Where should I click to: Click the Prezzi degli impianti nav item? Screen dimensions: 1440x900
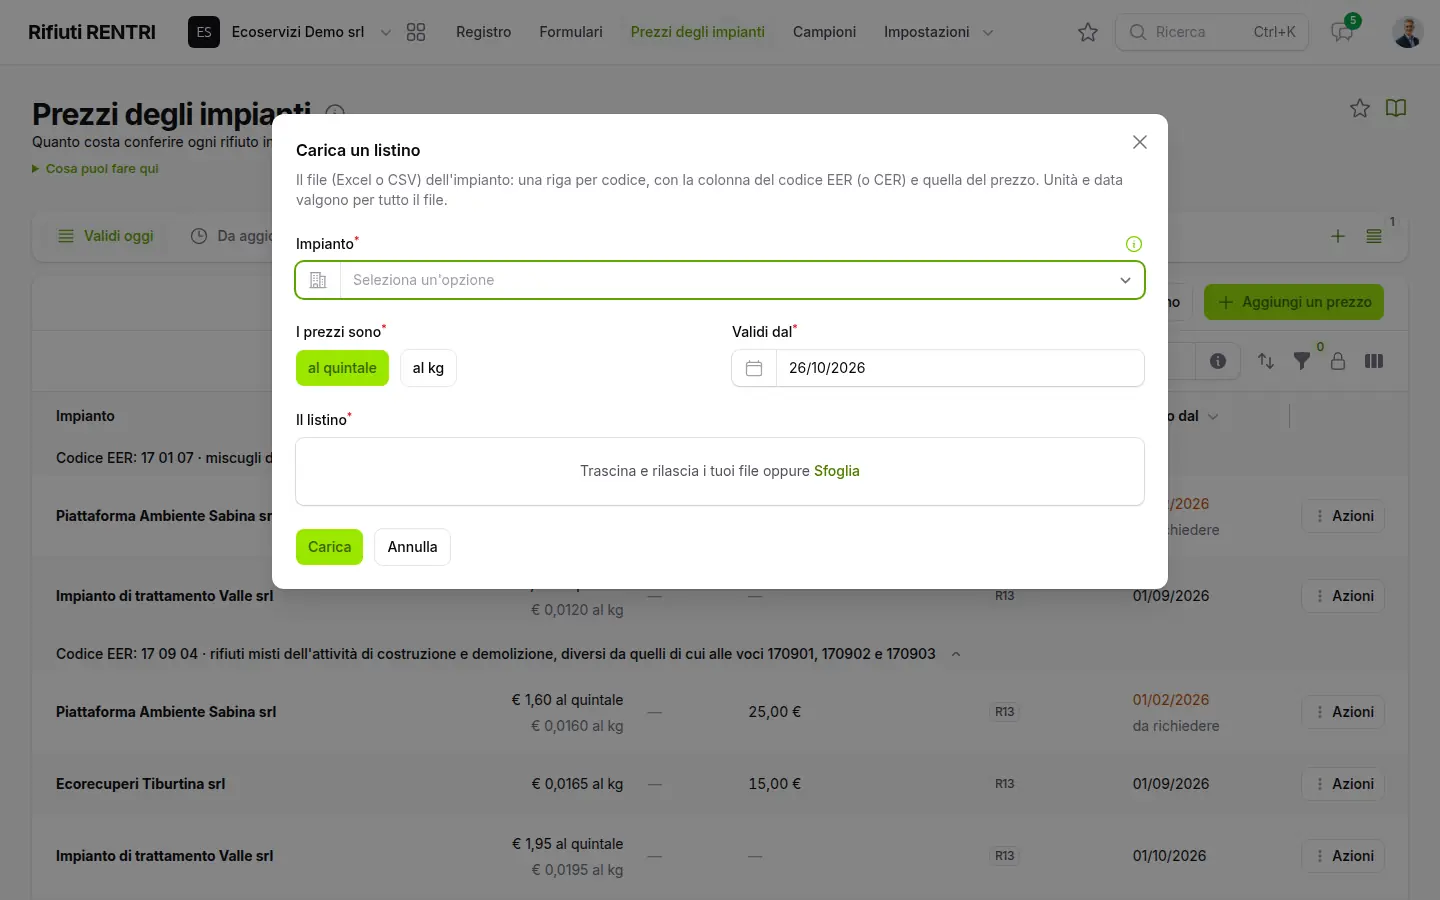(x=698, y=32)
